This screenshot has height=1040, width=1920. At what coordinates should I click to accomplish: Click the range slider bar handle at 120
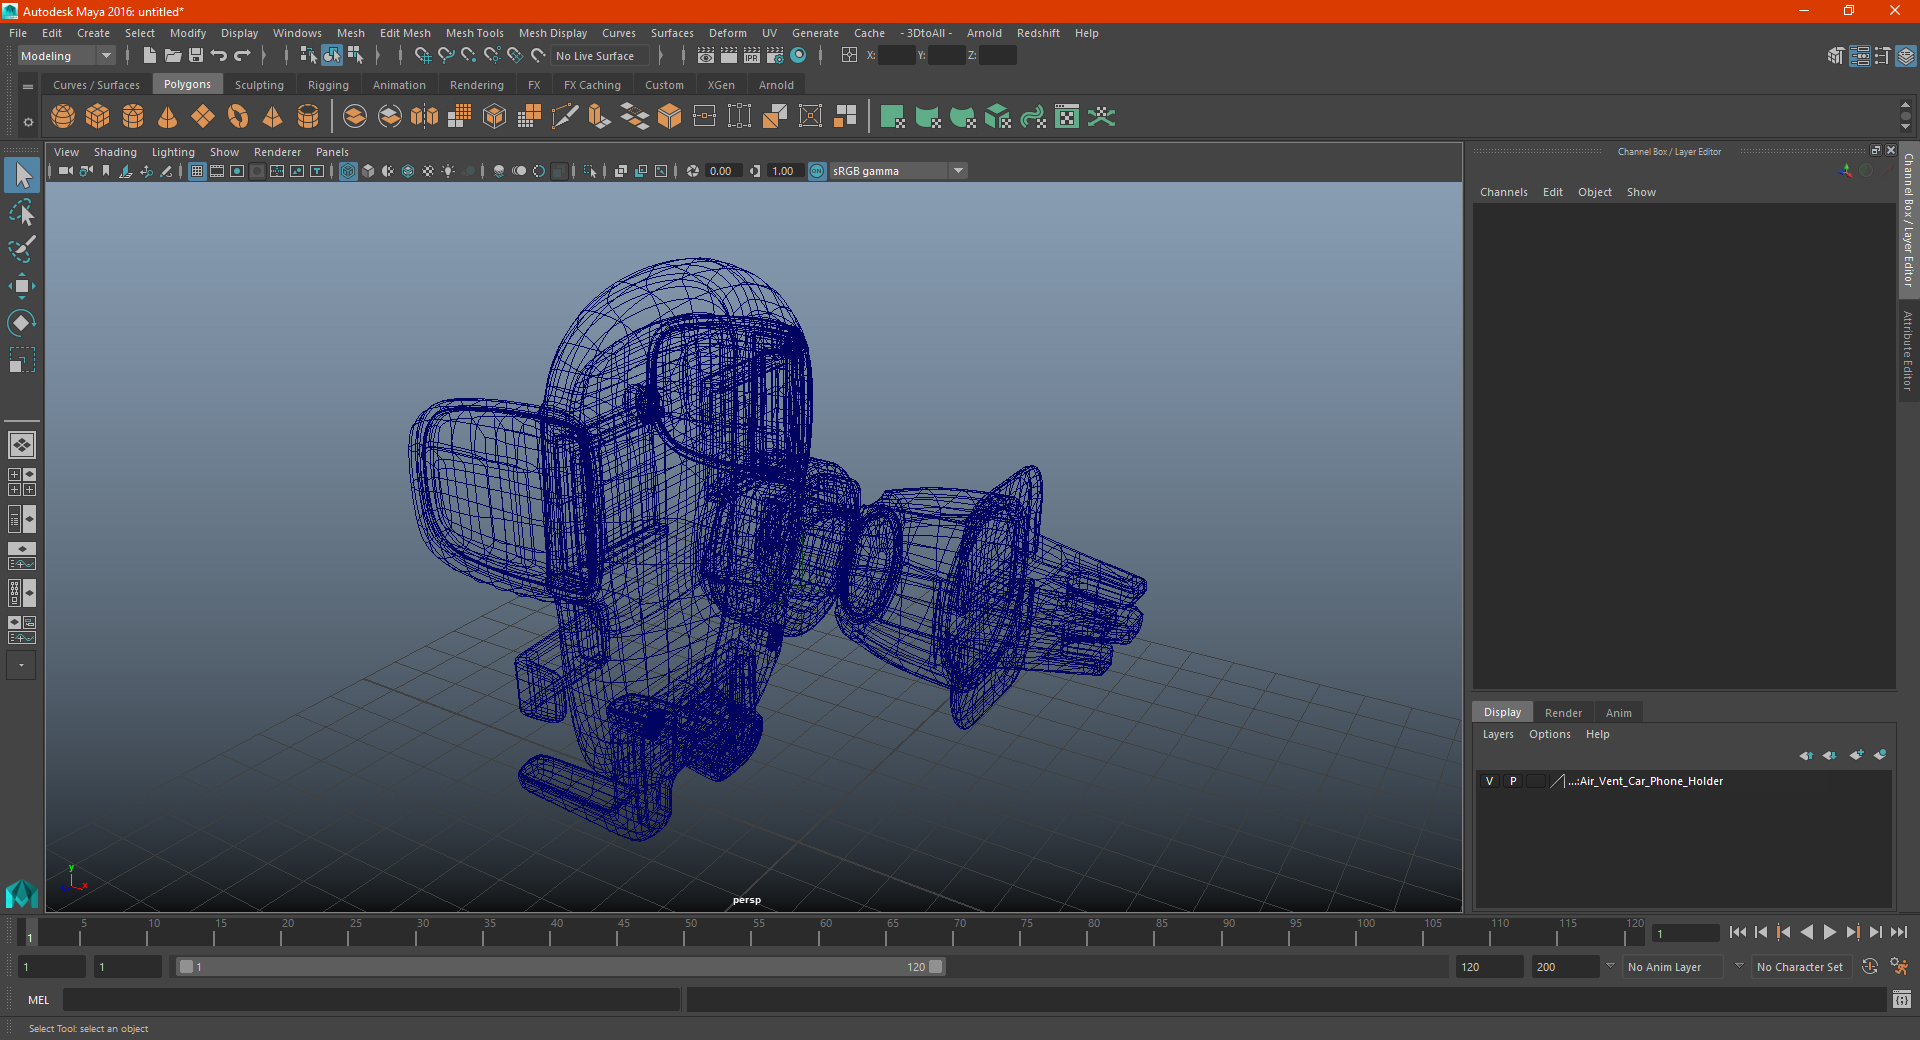(x=935, y=967)
